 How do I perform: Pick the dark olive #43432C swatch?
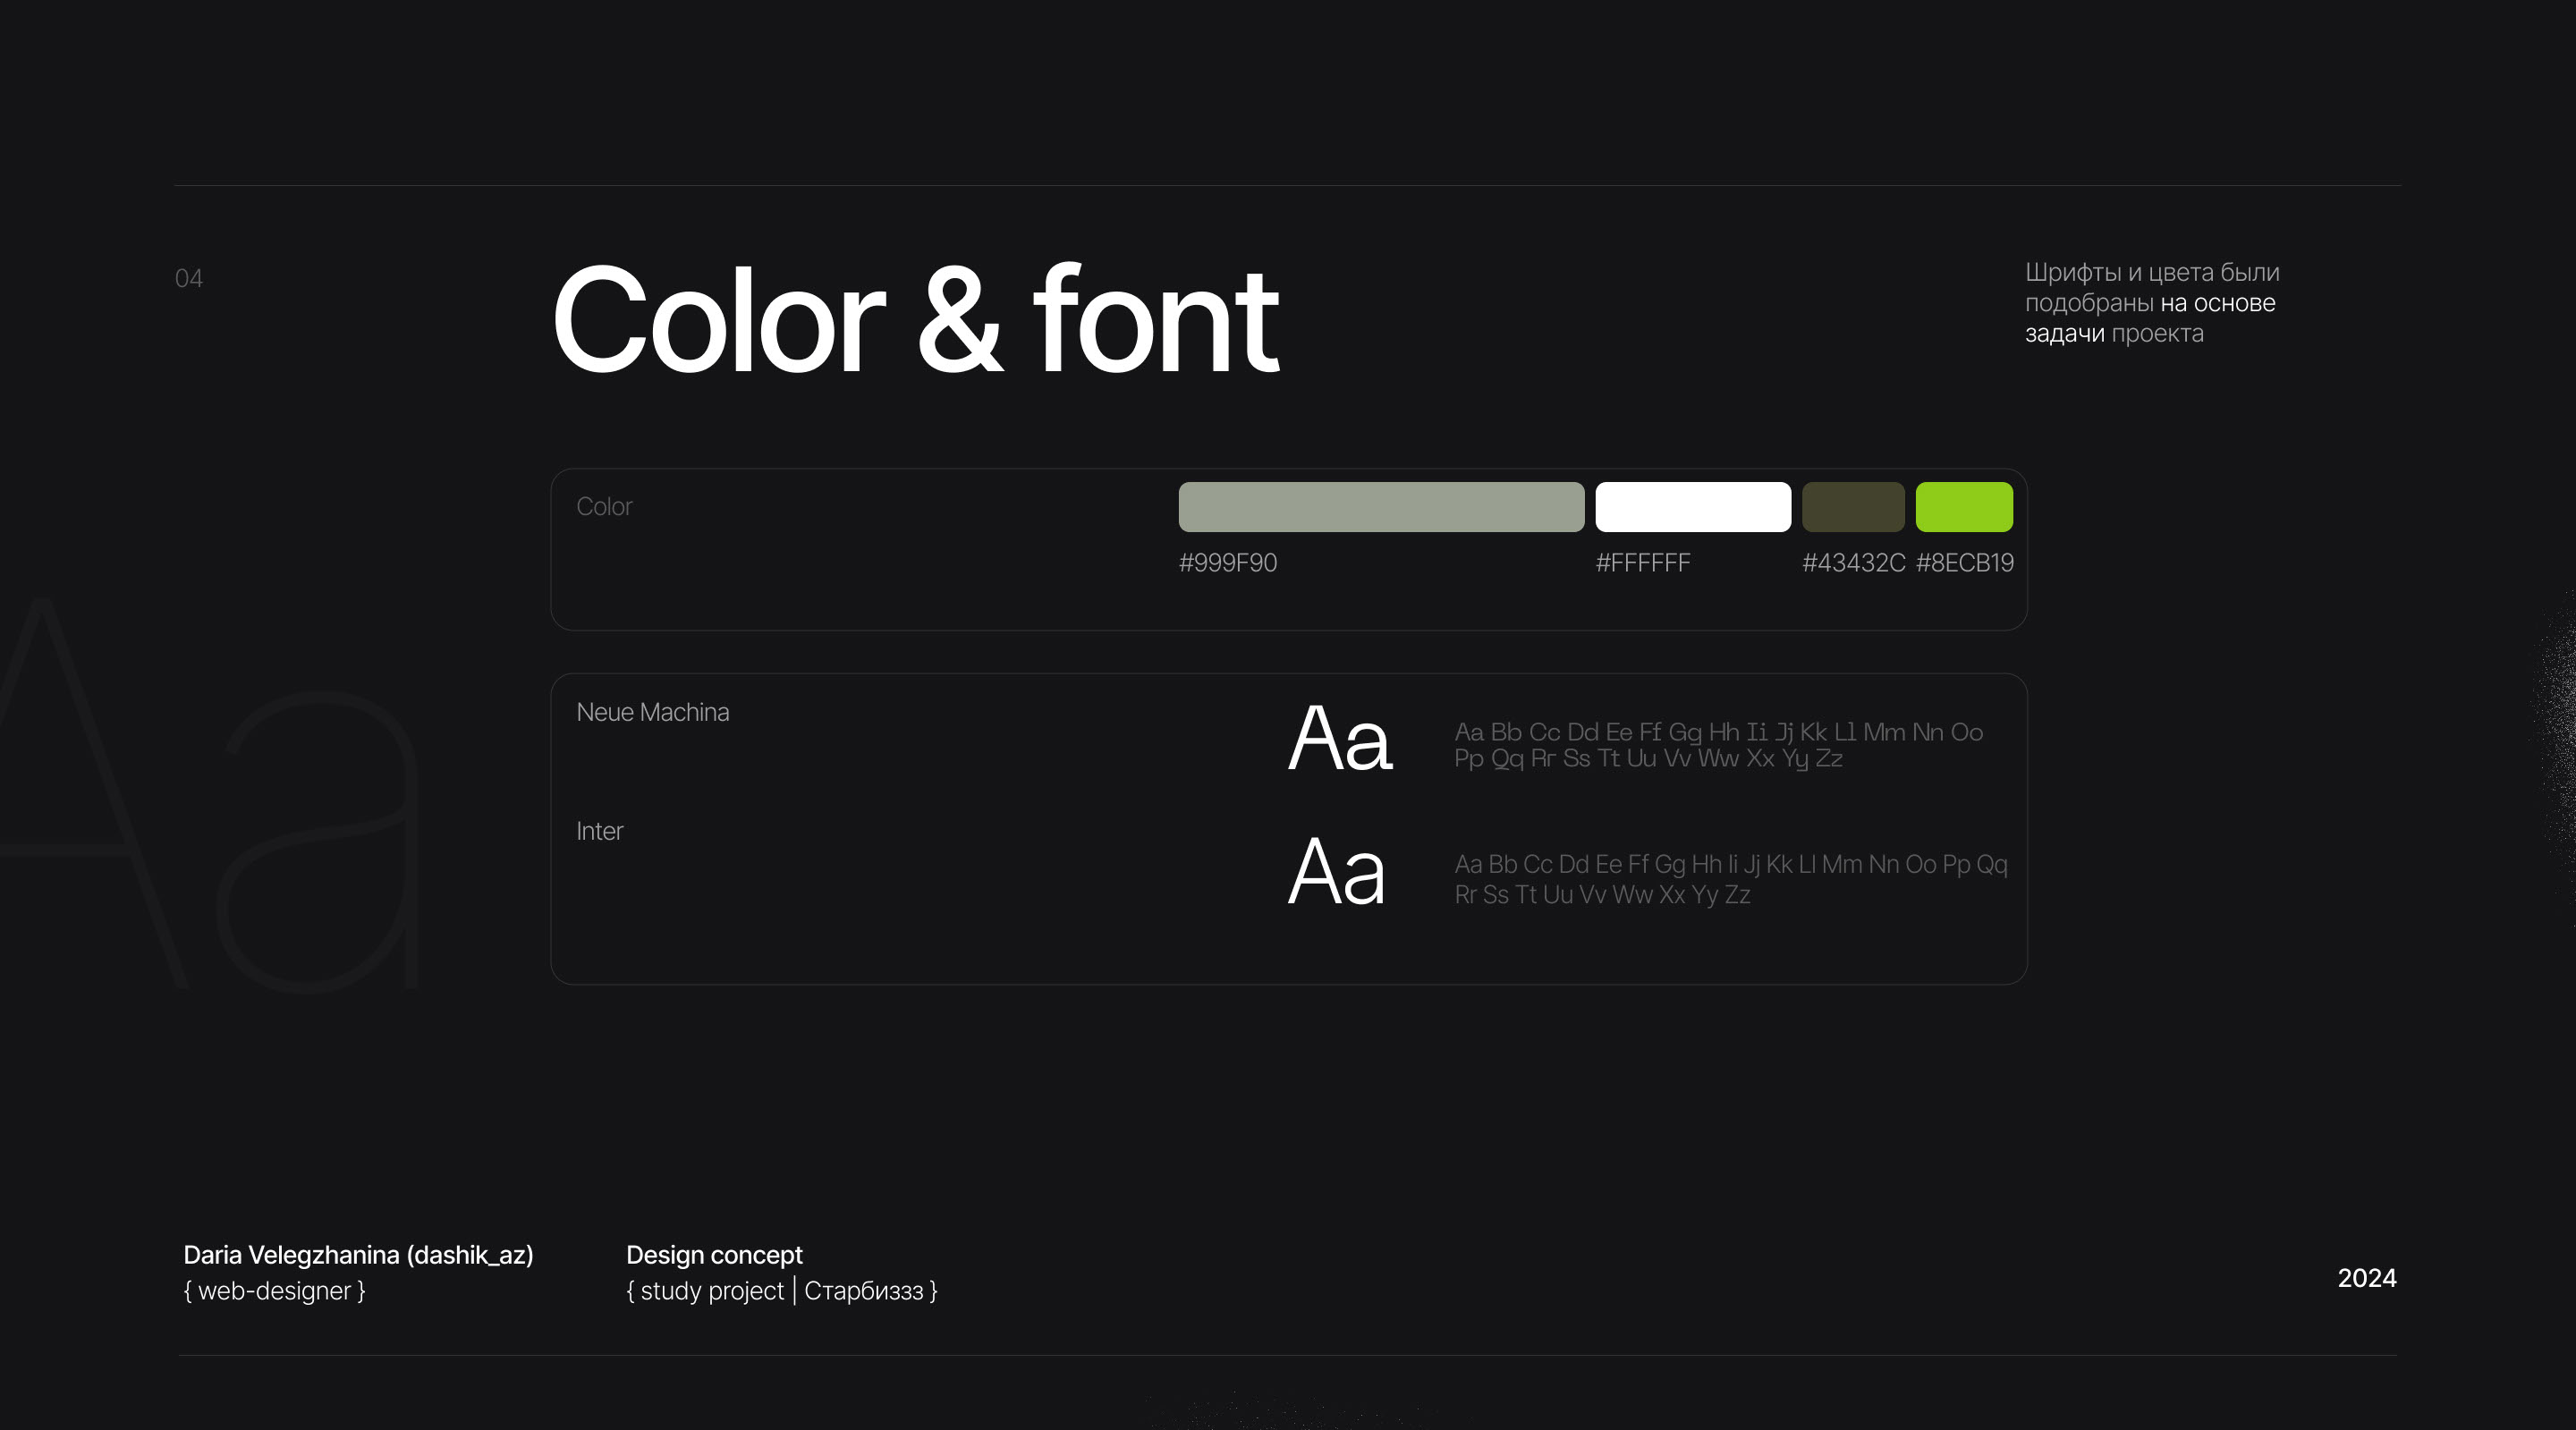1852,507
